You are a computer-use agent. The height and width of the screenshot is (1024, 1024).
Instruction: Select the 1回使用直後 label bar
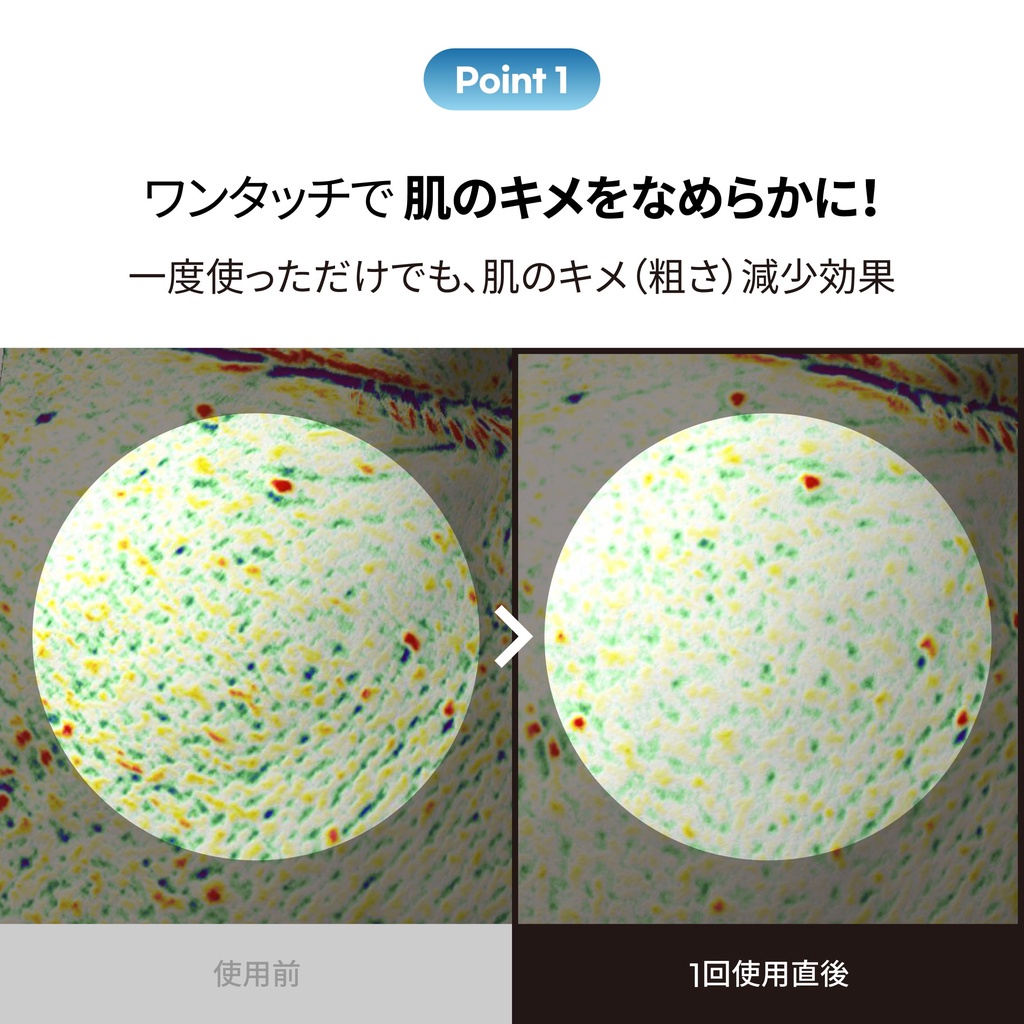coord(768,974)
